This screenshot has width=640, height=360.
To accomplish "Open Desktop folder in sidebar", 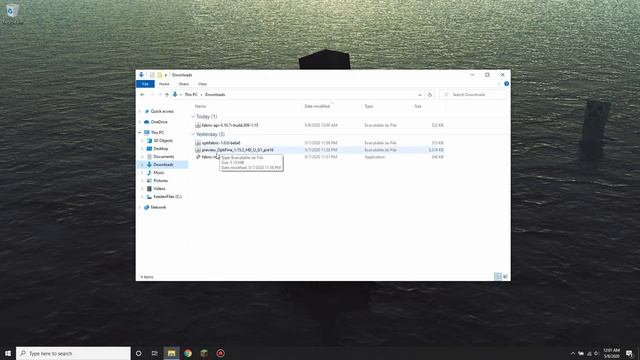I will click(160, 149).
